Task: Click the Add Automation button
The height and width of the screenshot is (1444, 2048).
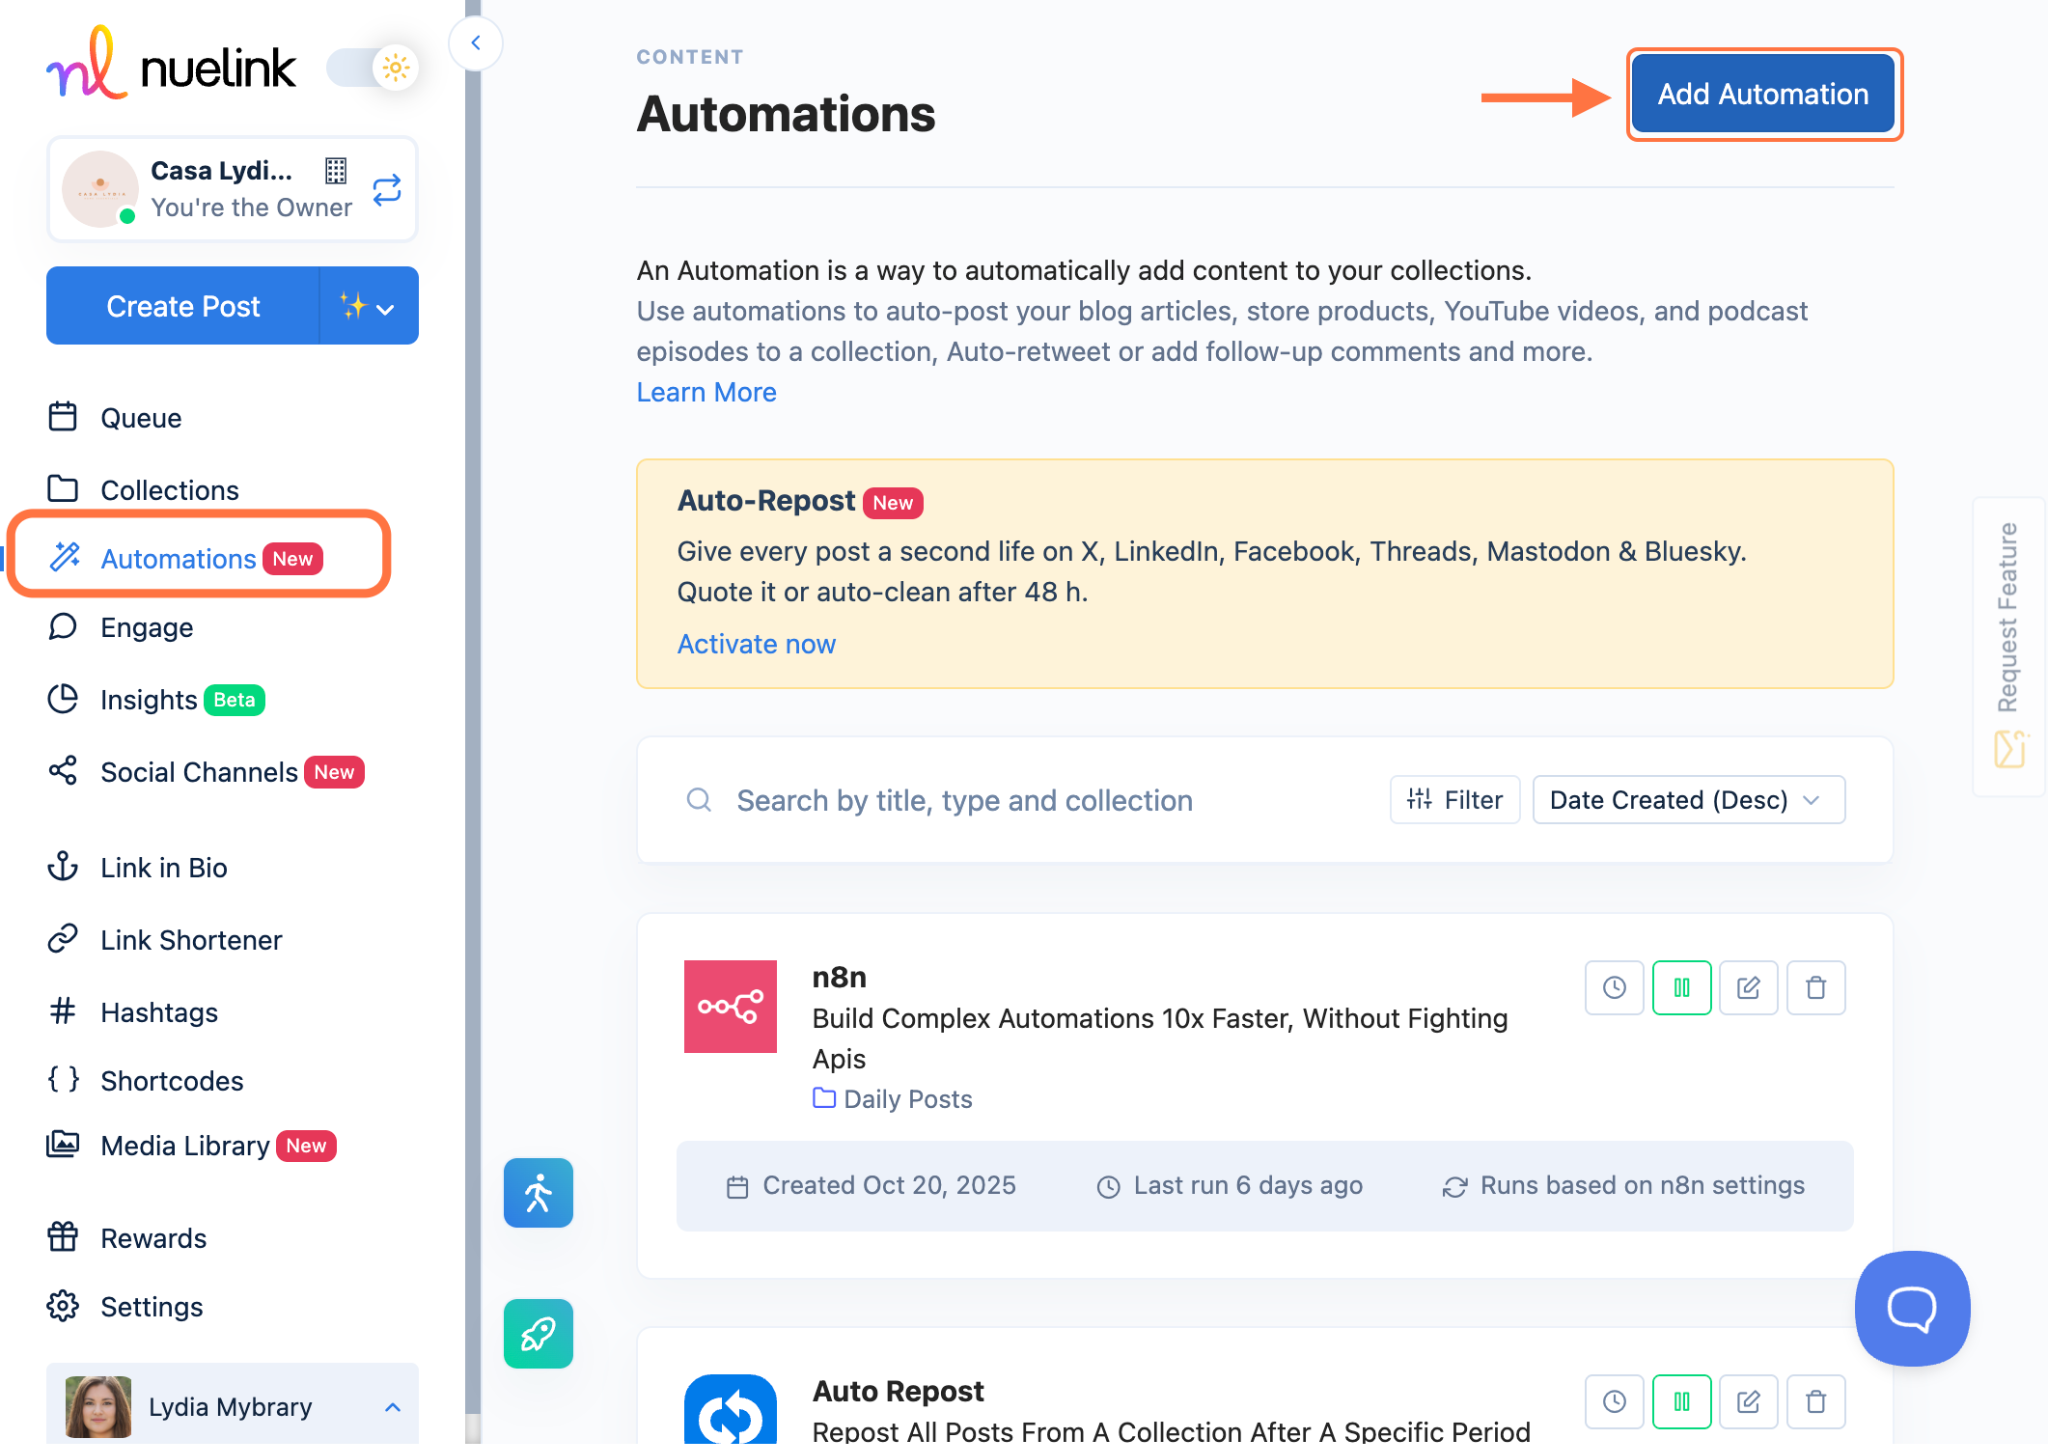Action: pyautogui.click(x=1762, y=94)
